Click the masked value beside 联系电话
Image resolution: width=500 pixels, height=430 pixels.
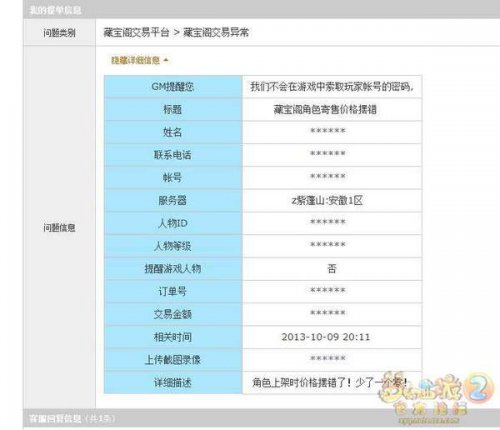coord(328,154)
